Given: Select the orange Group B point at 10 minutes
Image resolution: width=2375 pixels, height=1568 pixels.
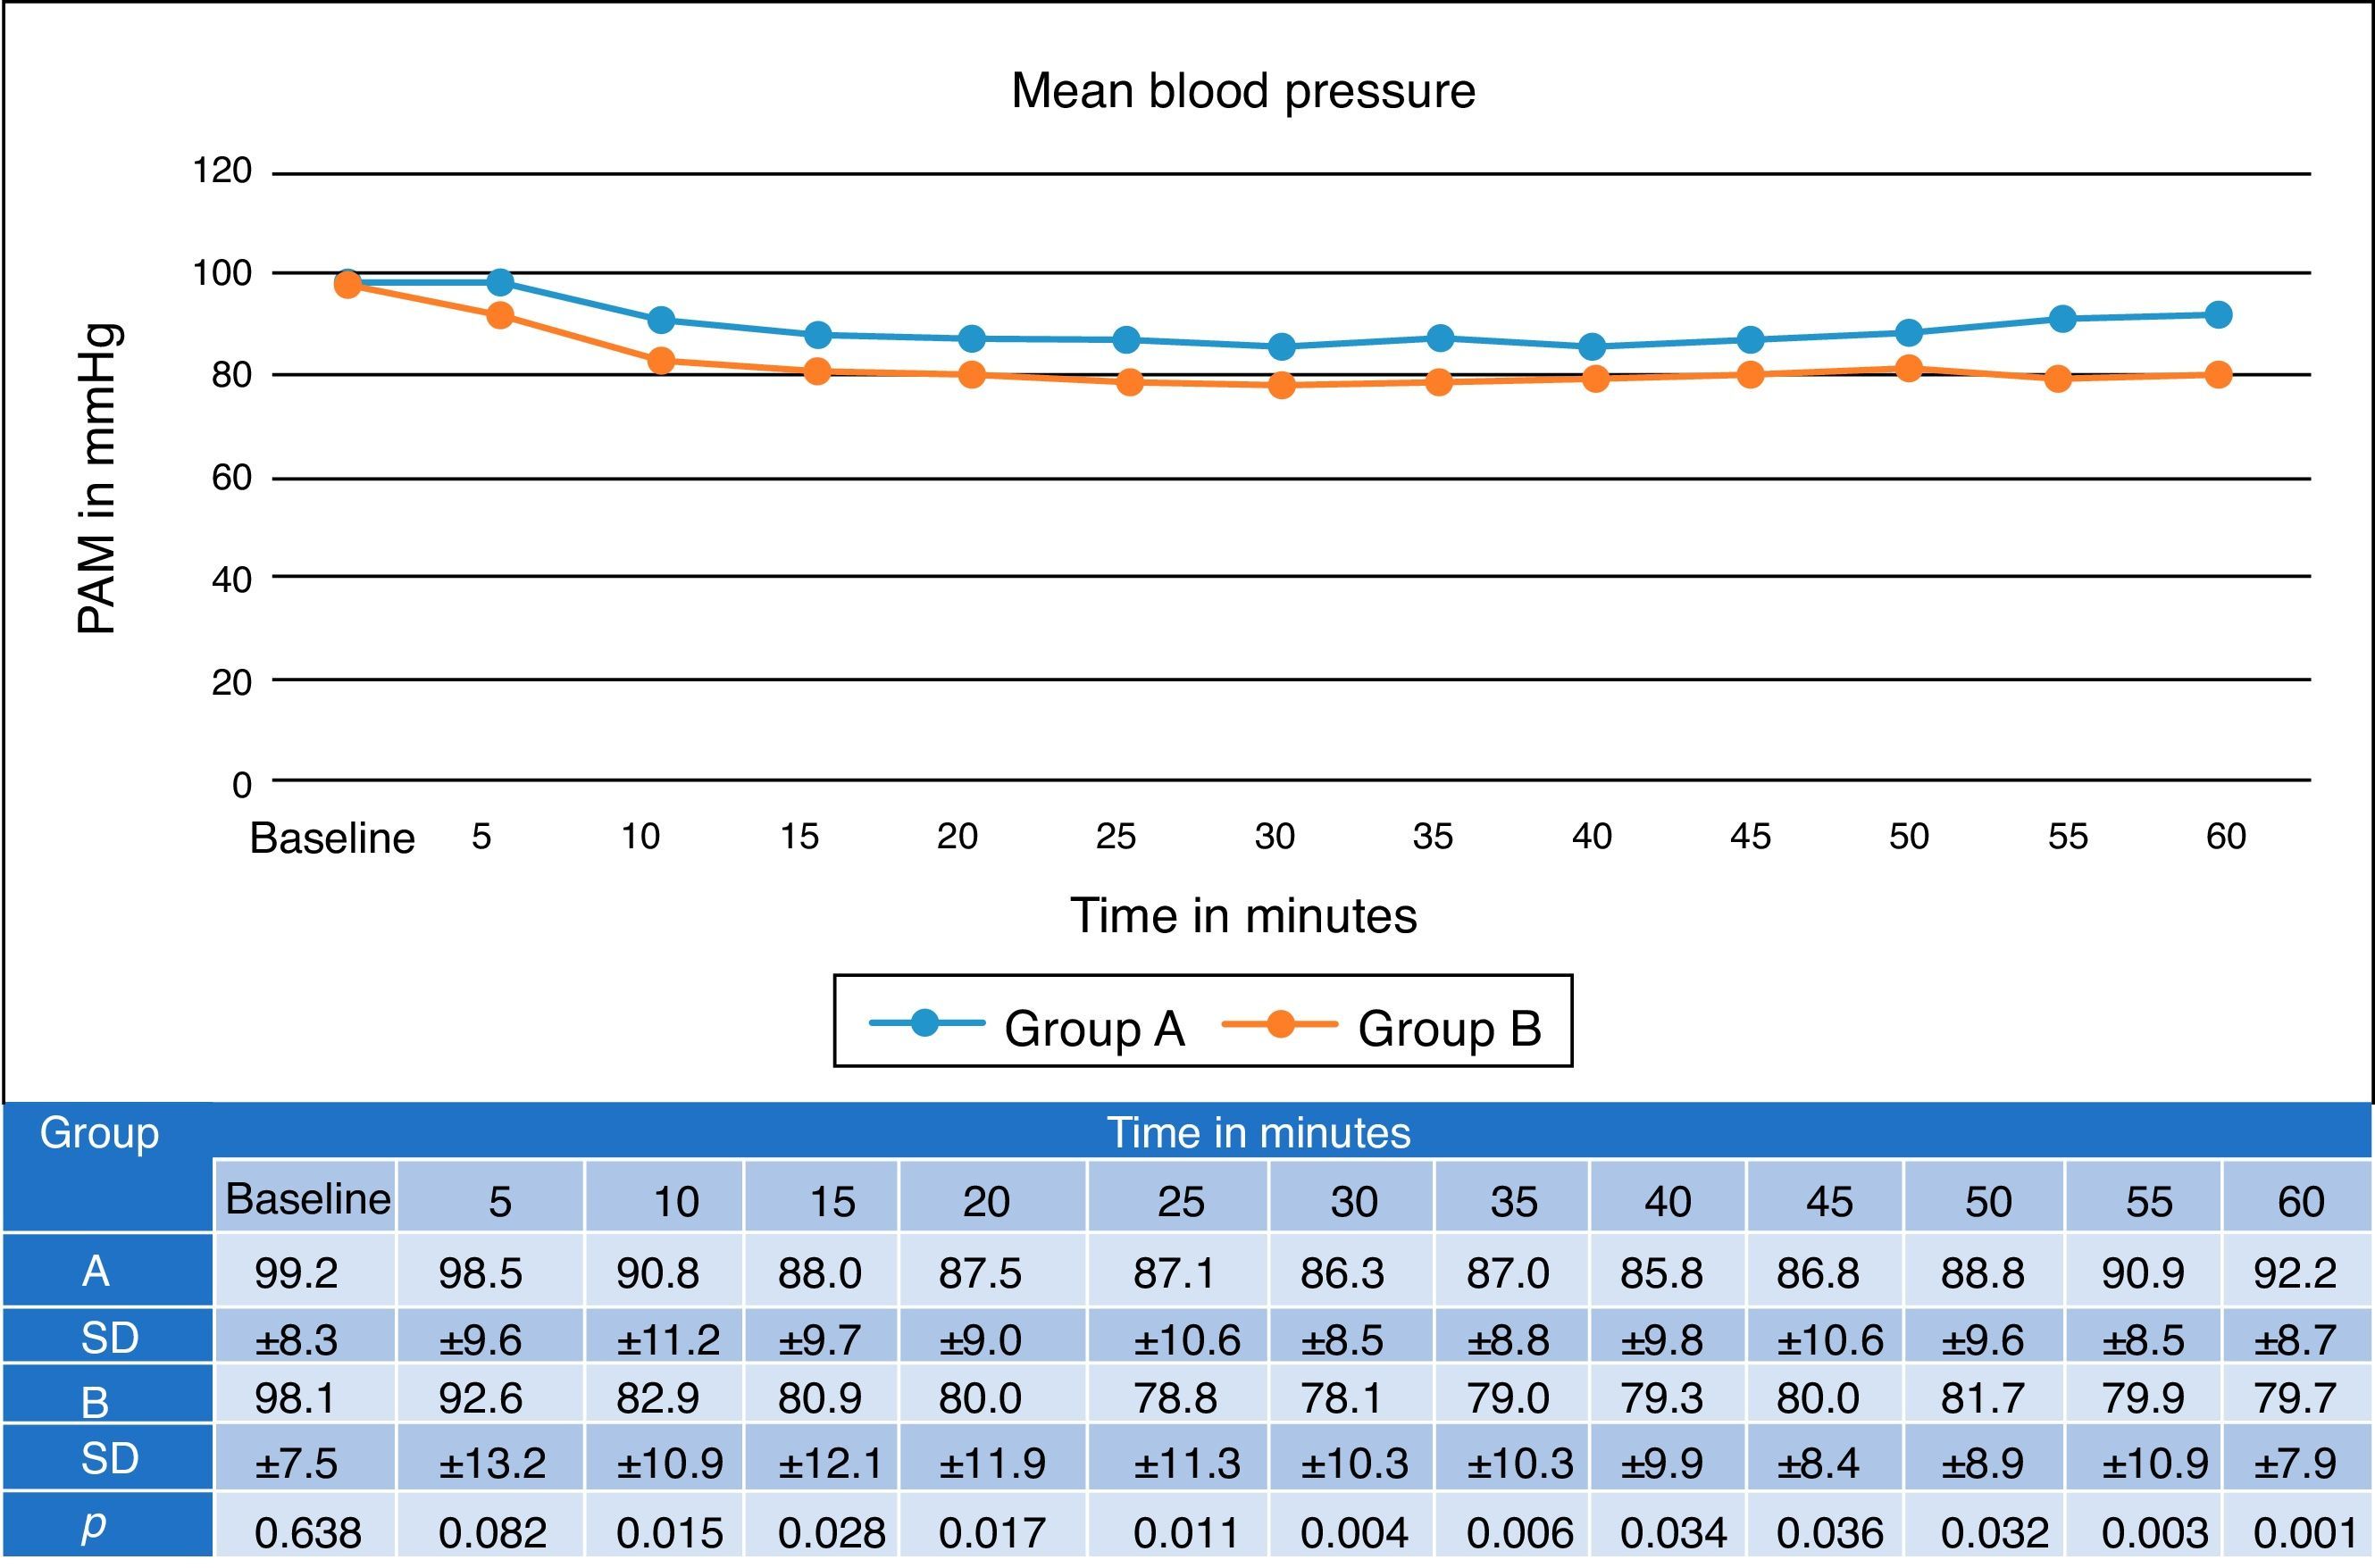Looking at the screenshot, I should [x=661, y=360].
